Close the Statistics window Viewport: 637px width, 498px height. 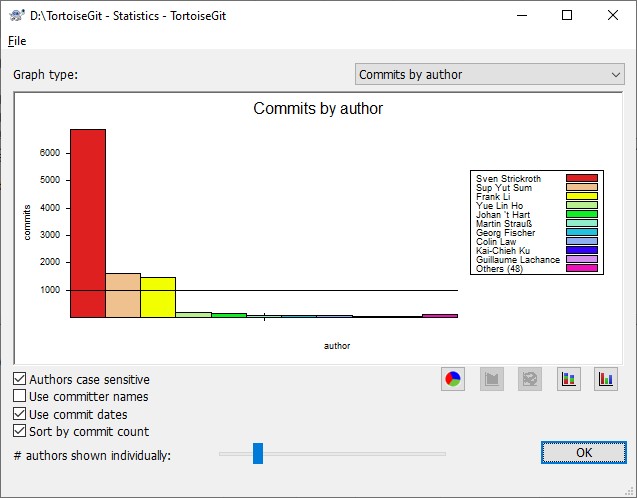(x=613, y=15)
